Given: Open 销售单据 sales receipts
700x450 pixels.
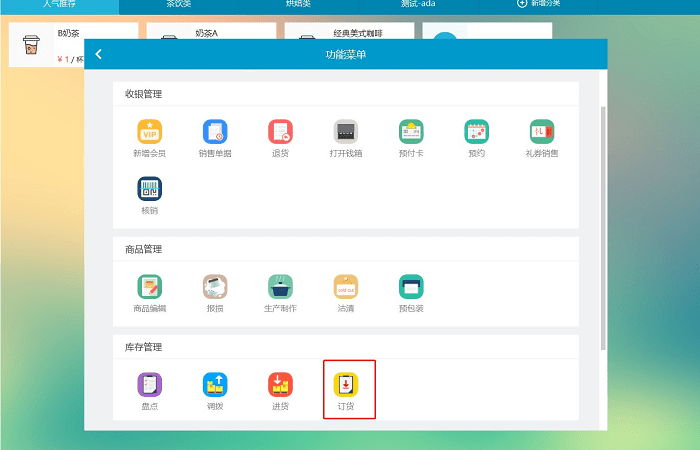Looking at the screenshot, I should coord(214,131).
